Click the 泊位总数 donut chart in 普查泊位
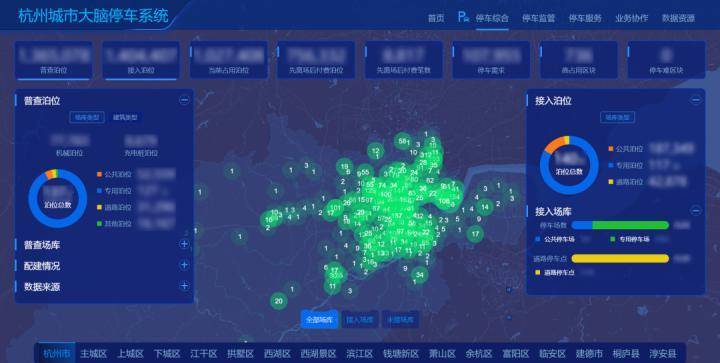Viewport: 720px width, 363px height. coord(57,198)
